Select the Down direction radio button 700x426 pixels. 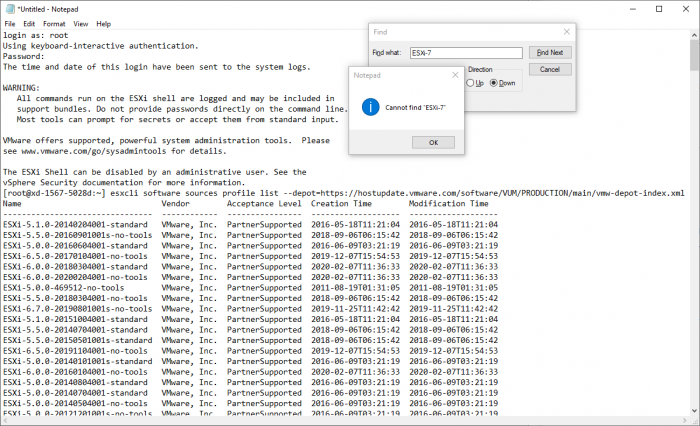503,83
